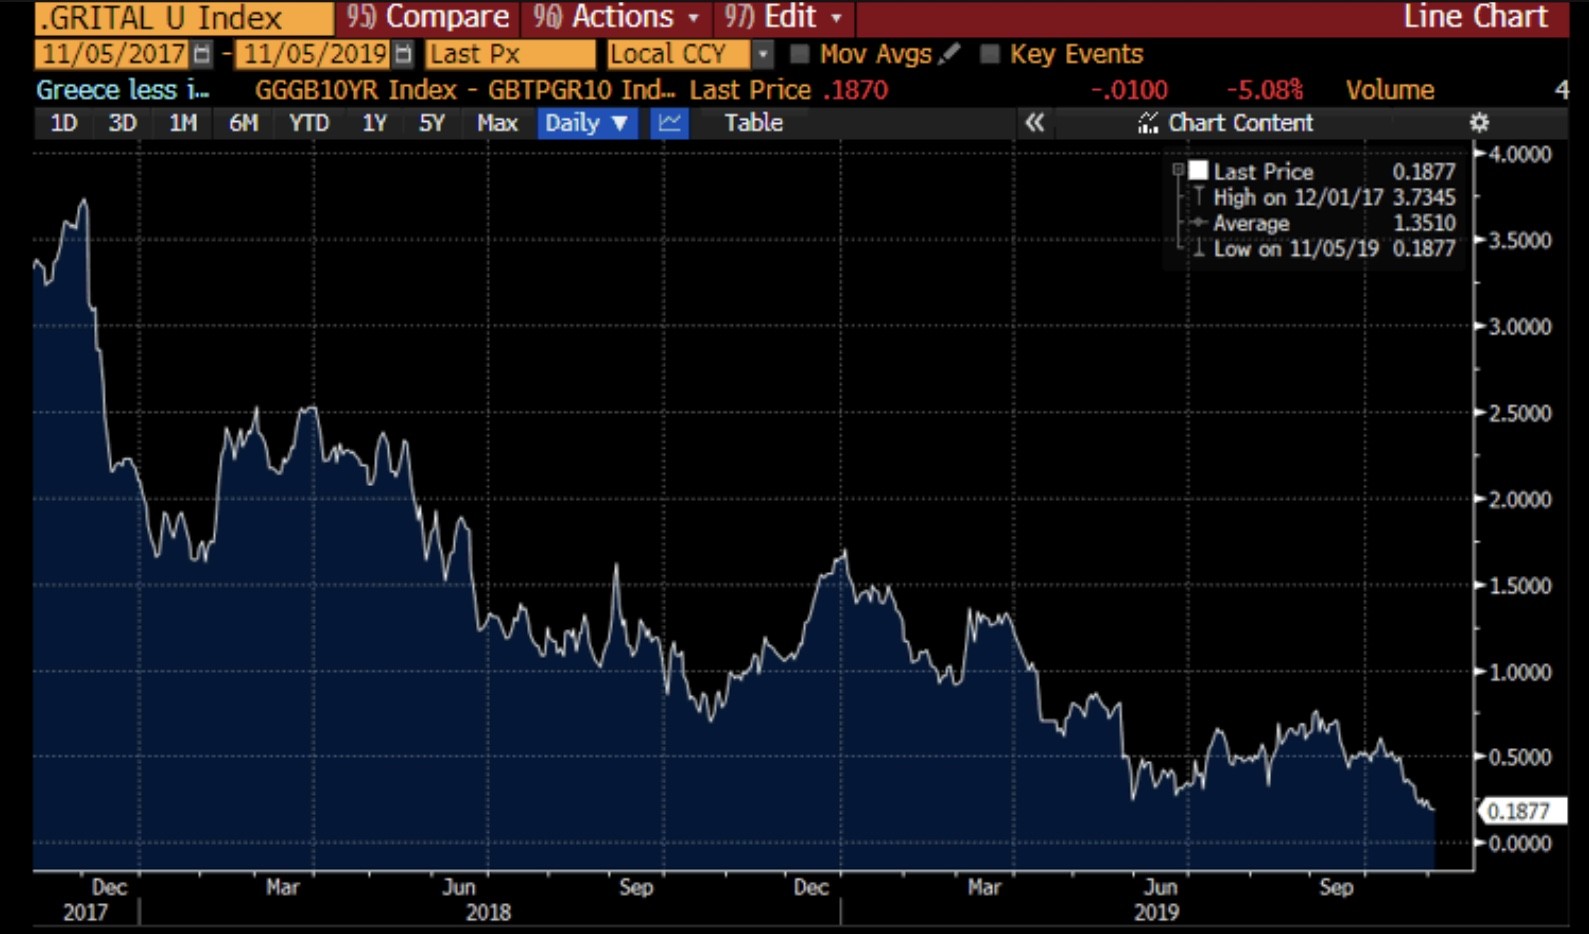Open the end date calendar picker

[403, 54]
